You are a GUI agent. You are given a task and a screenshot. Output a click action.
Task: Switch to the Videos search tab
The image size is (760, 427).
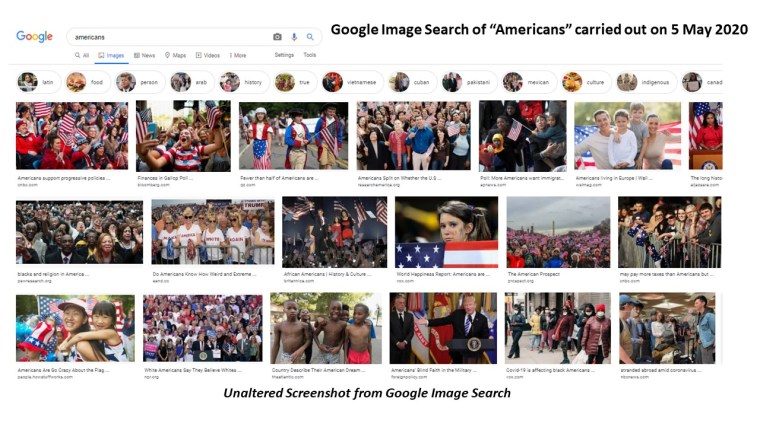coord(207,55)
